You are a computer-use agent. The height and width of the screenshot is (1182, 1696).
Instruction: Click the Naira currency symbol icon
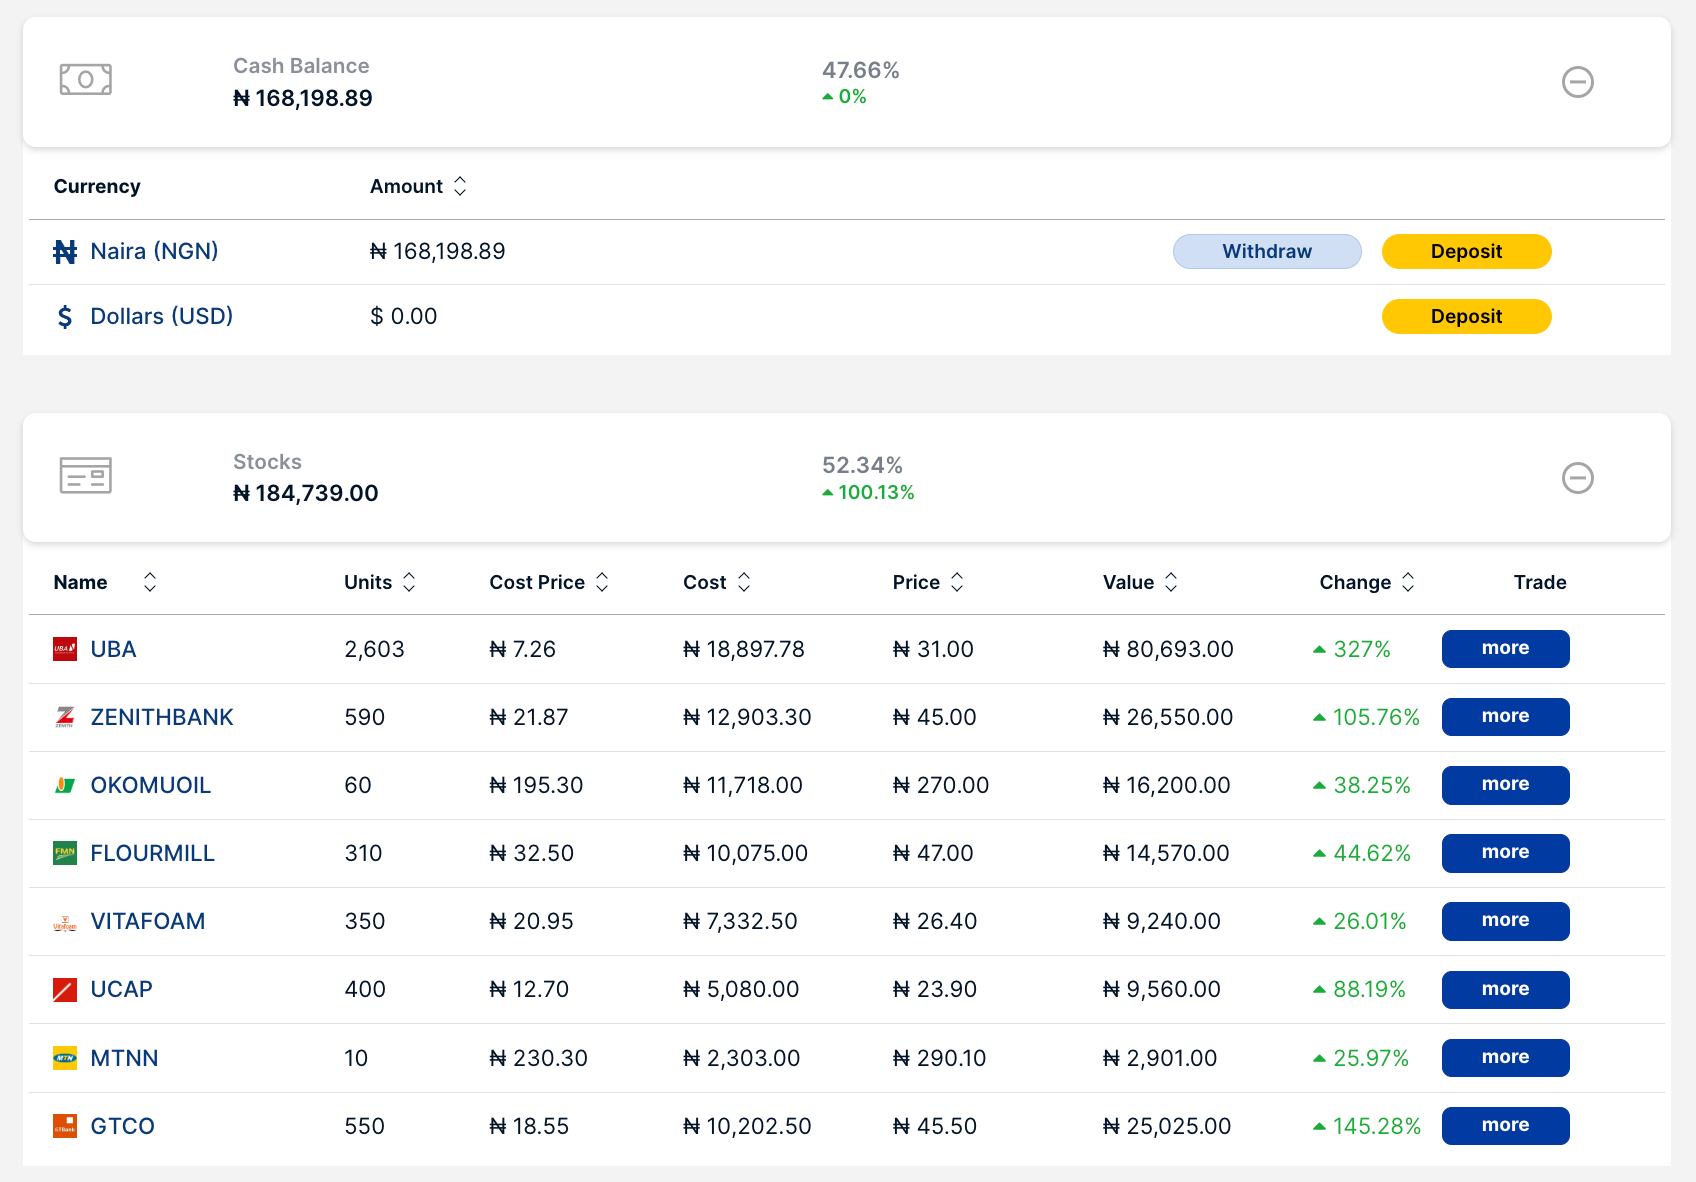pyautogui.click(x=65, y=252)
